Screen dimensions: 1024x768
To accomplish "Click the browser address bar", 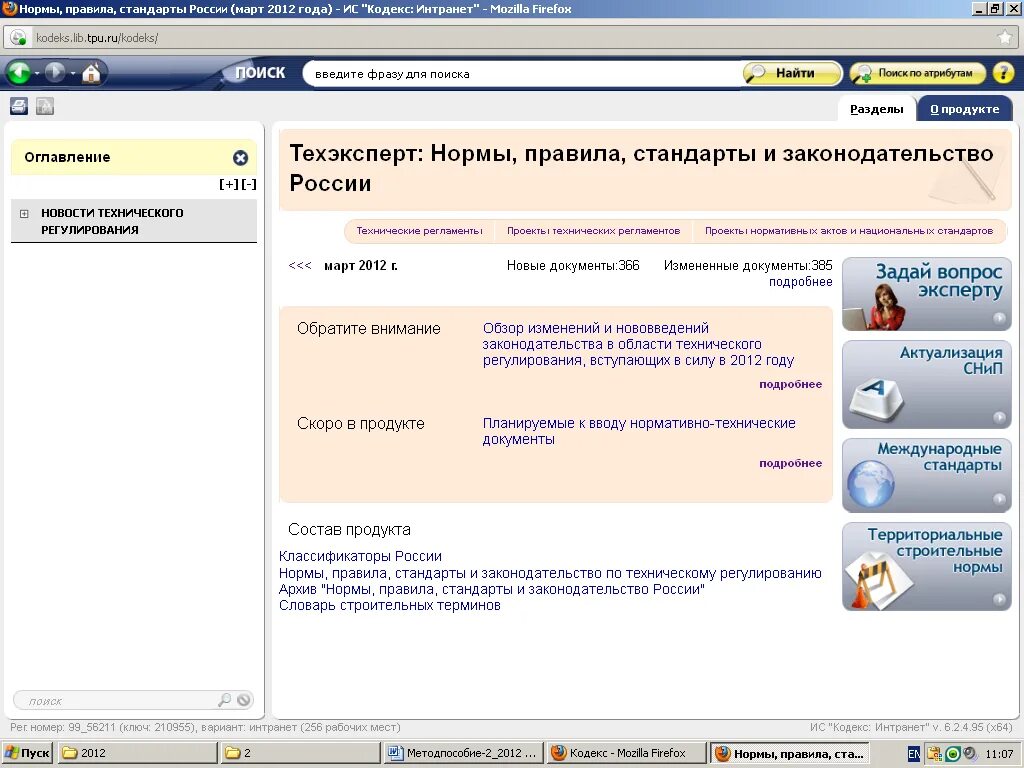I will tap(509, 38).
